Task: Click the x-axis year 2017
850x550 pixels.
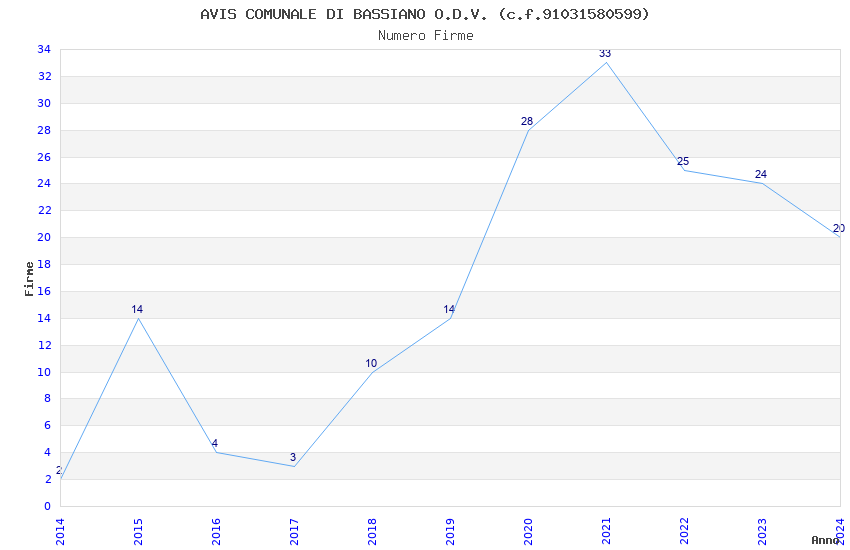Action: pos(294,532)
